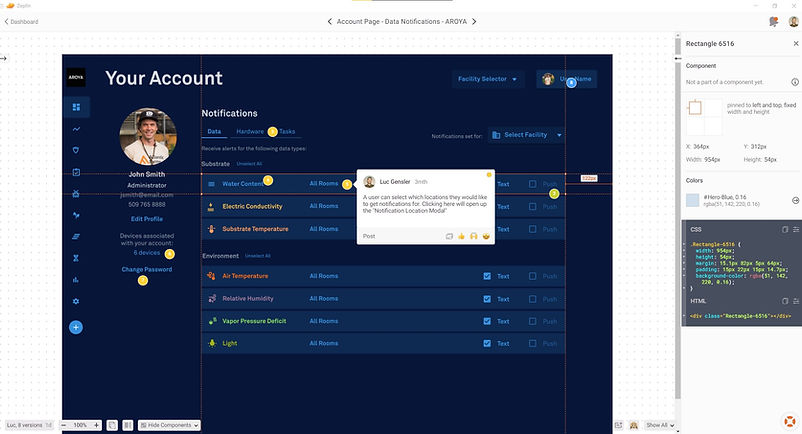Open user profile avatar in top-right corner
This screenshot has height=434, width=802.
[x=793, y=21]
